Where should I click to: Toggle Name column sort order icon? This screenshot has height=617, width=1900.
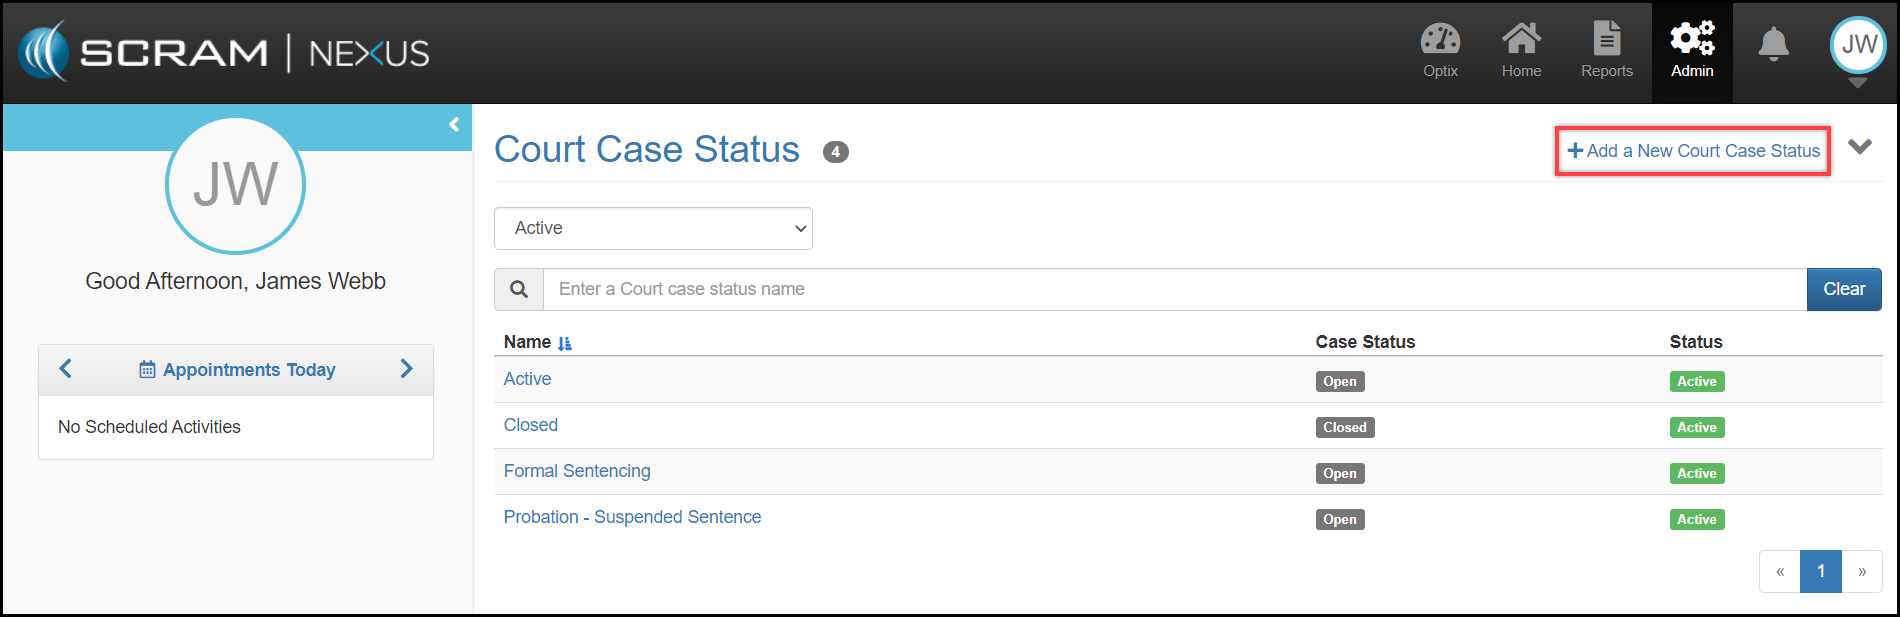(x=565, y=343)
